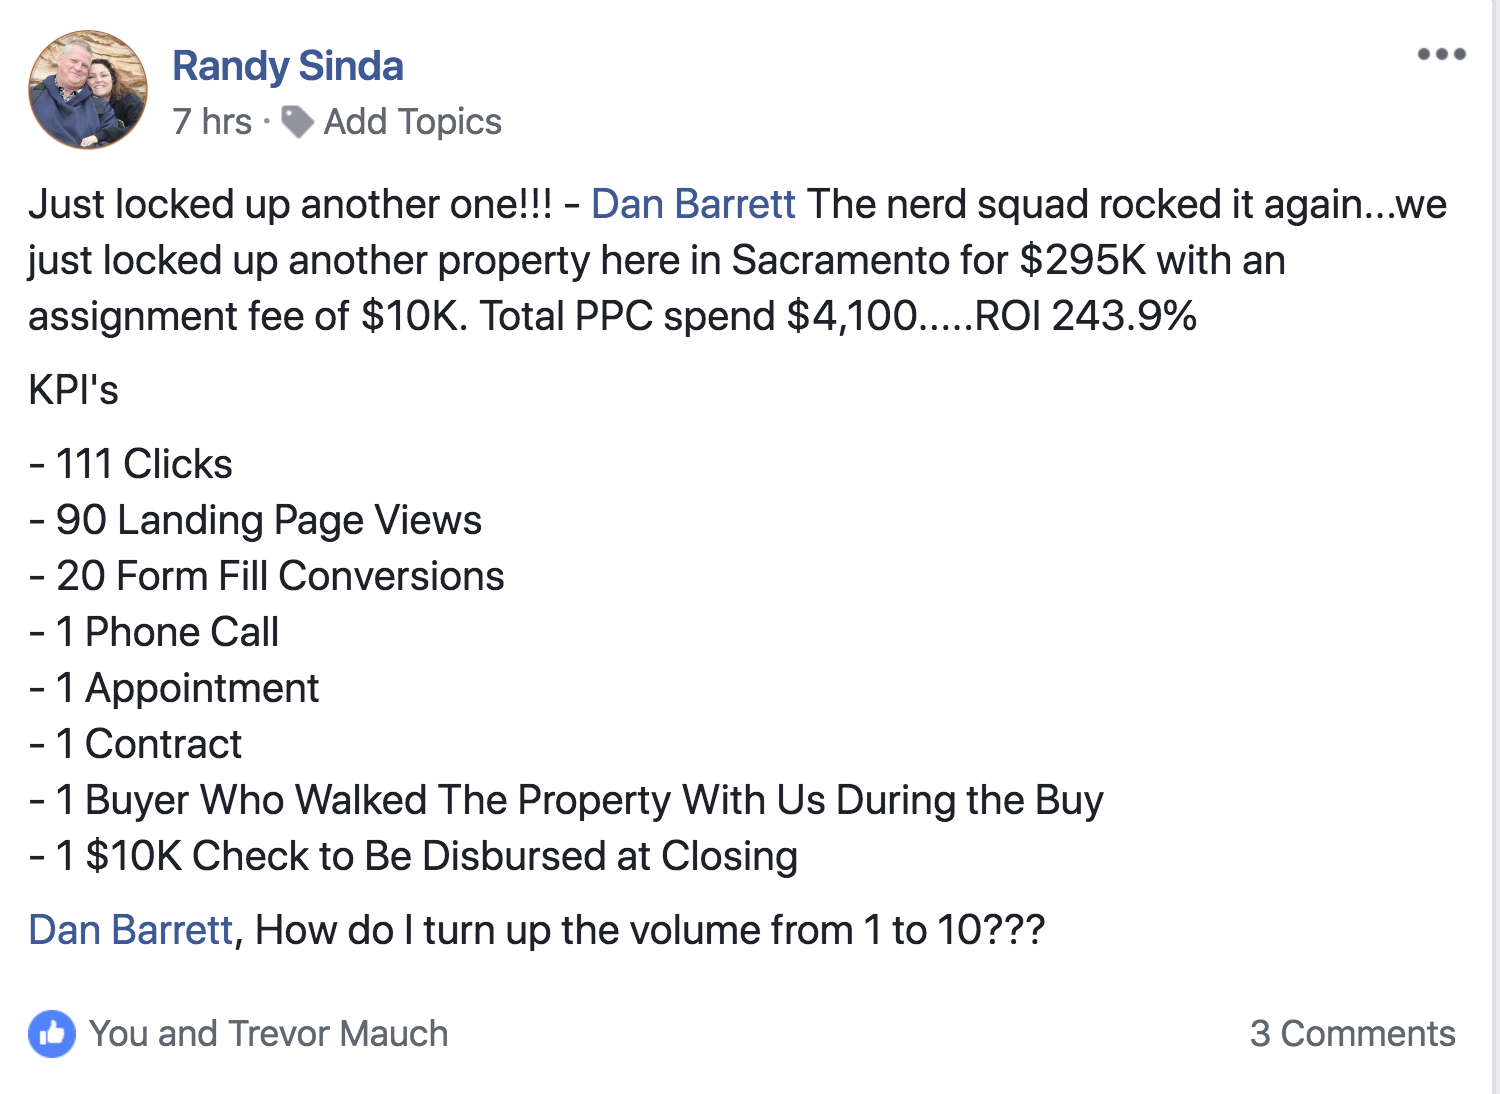The width and height of the screenshot is (1500, 1094).
Task: Open the Dan Barrett mention before the volume question
Action: click(131, 930)
